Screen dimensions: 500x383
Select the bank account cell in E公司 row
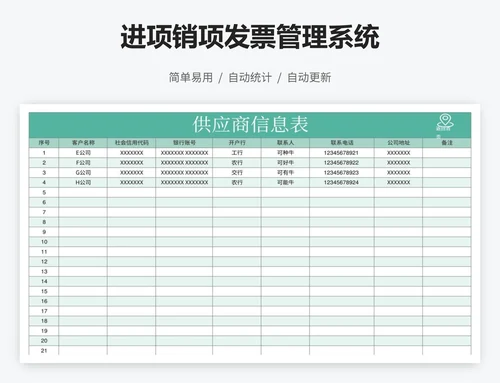point(184,153)
